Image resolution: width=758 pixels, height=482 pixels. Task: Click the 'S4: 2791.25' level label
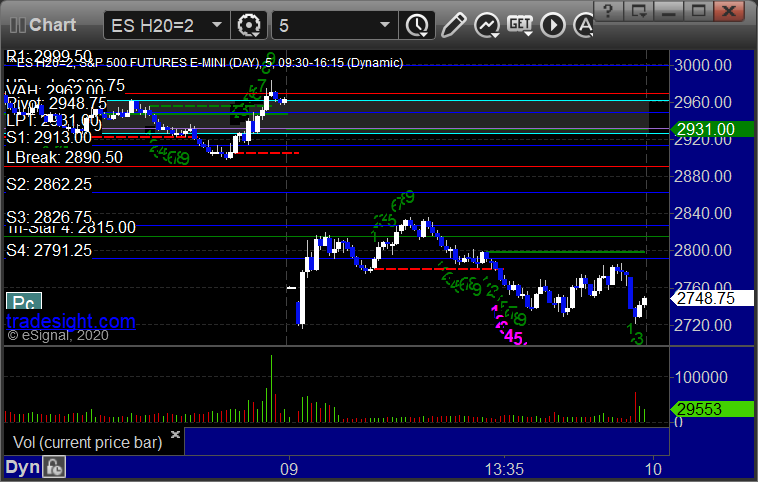point(49,250)
